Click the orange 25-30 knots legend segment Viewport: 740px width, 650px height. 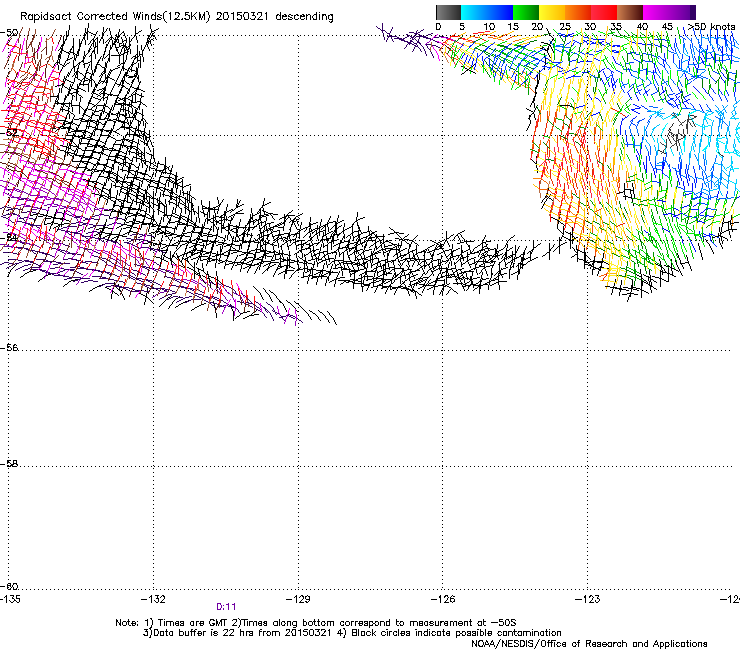[x=578, y=12]
